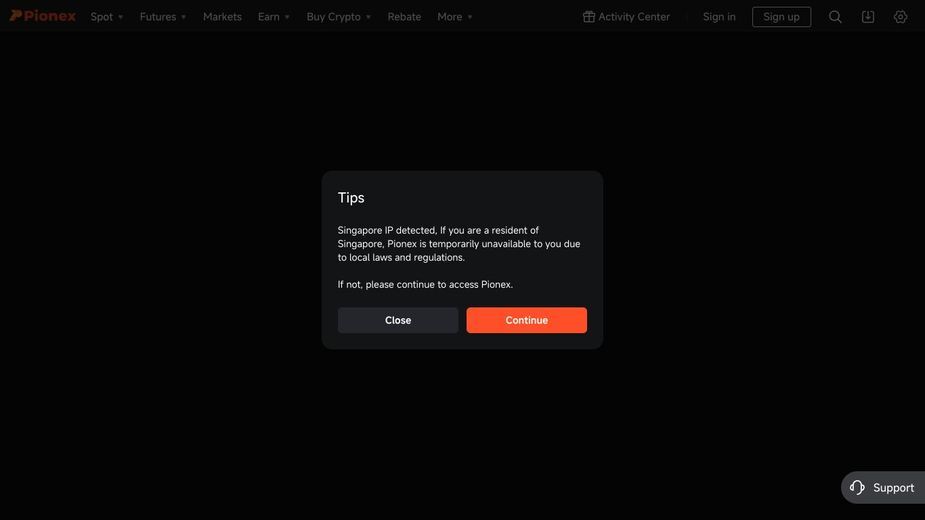
Task: Click the 'Singapore IP detected' message
Action: 459,244
